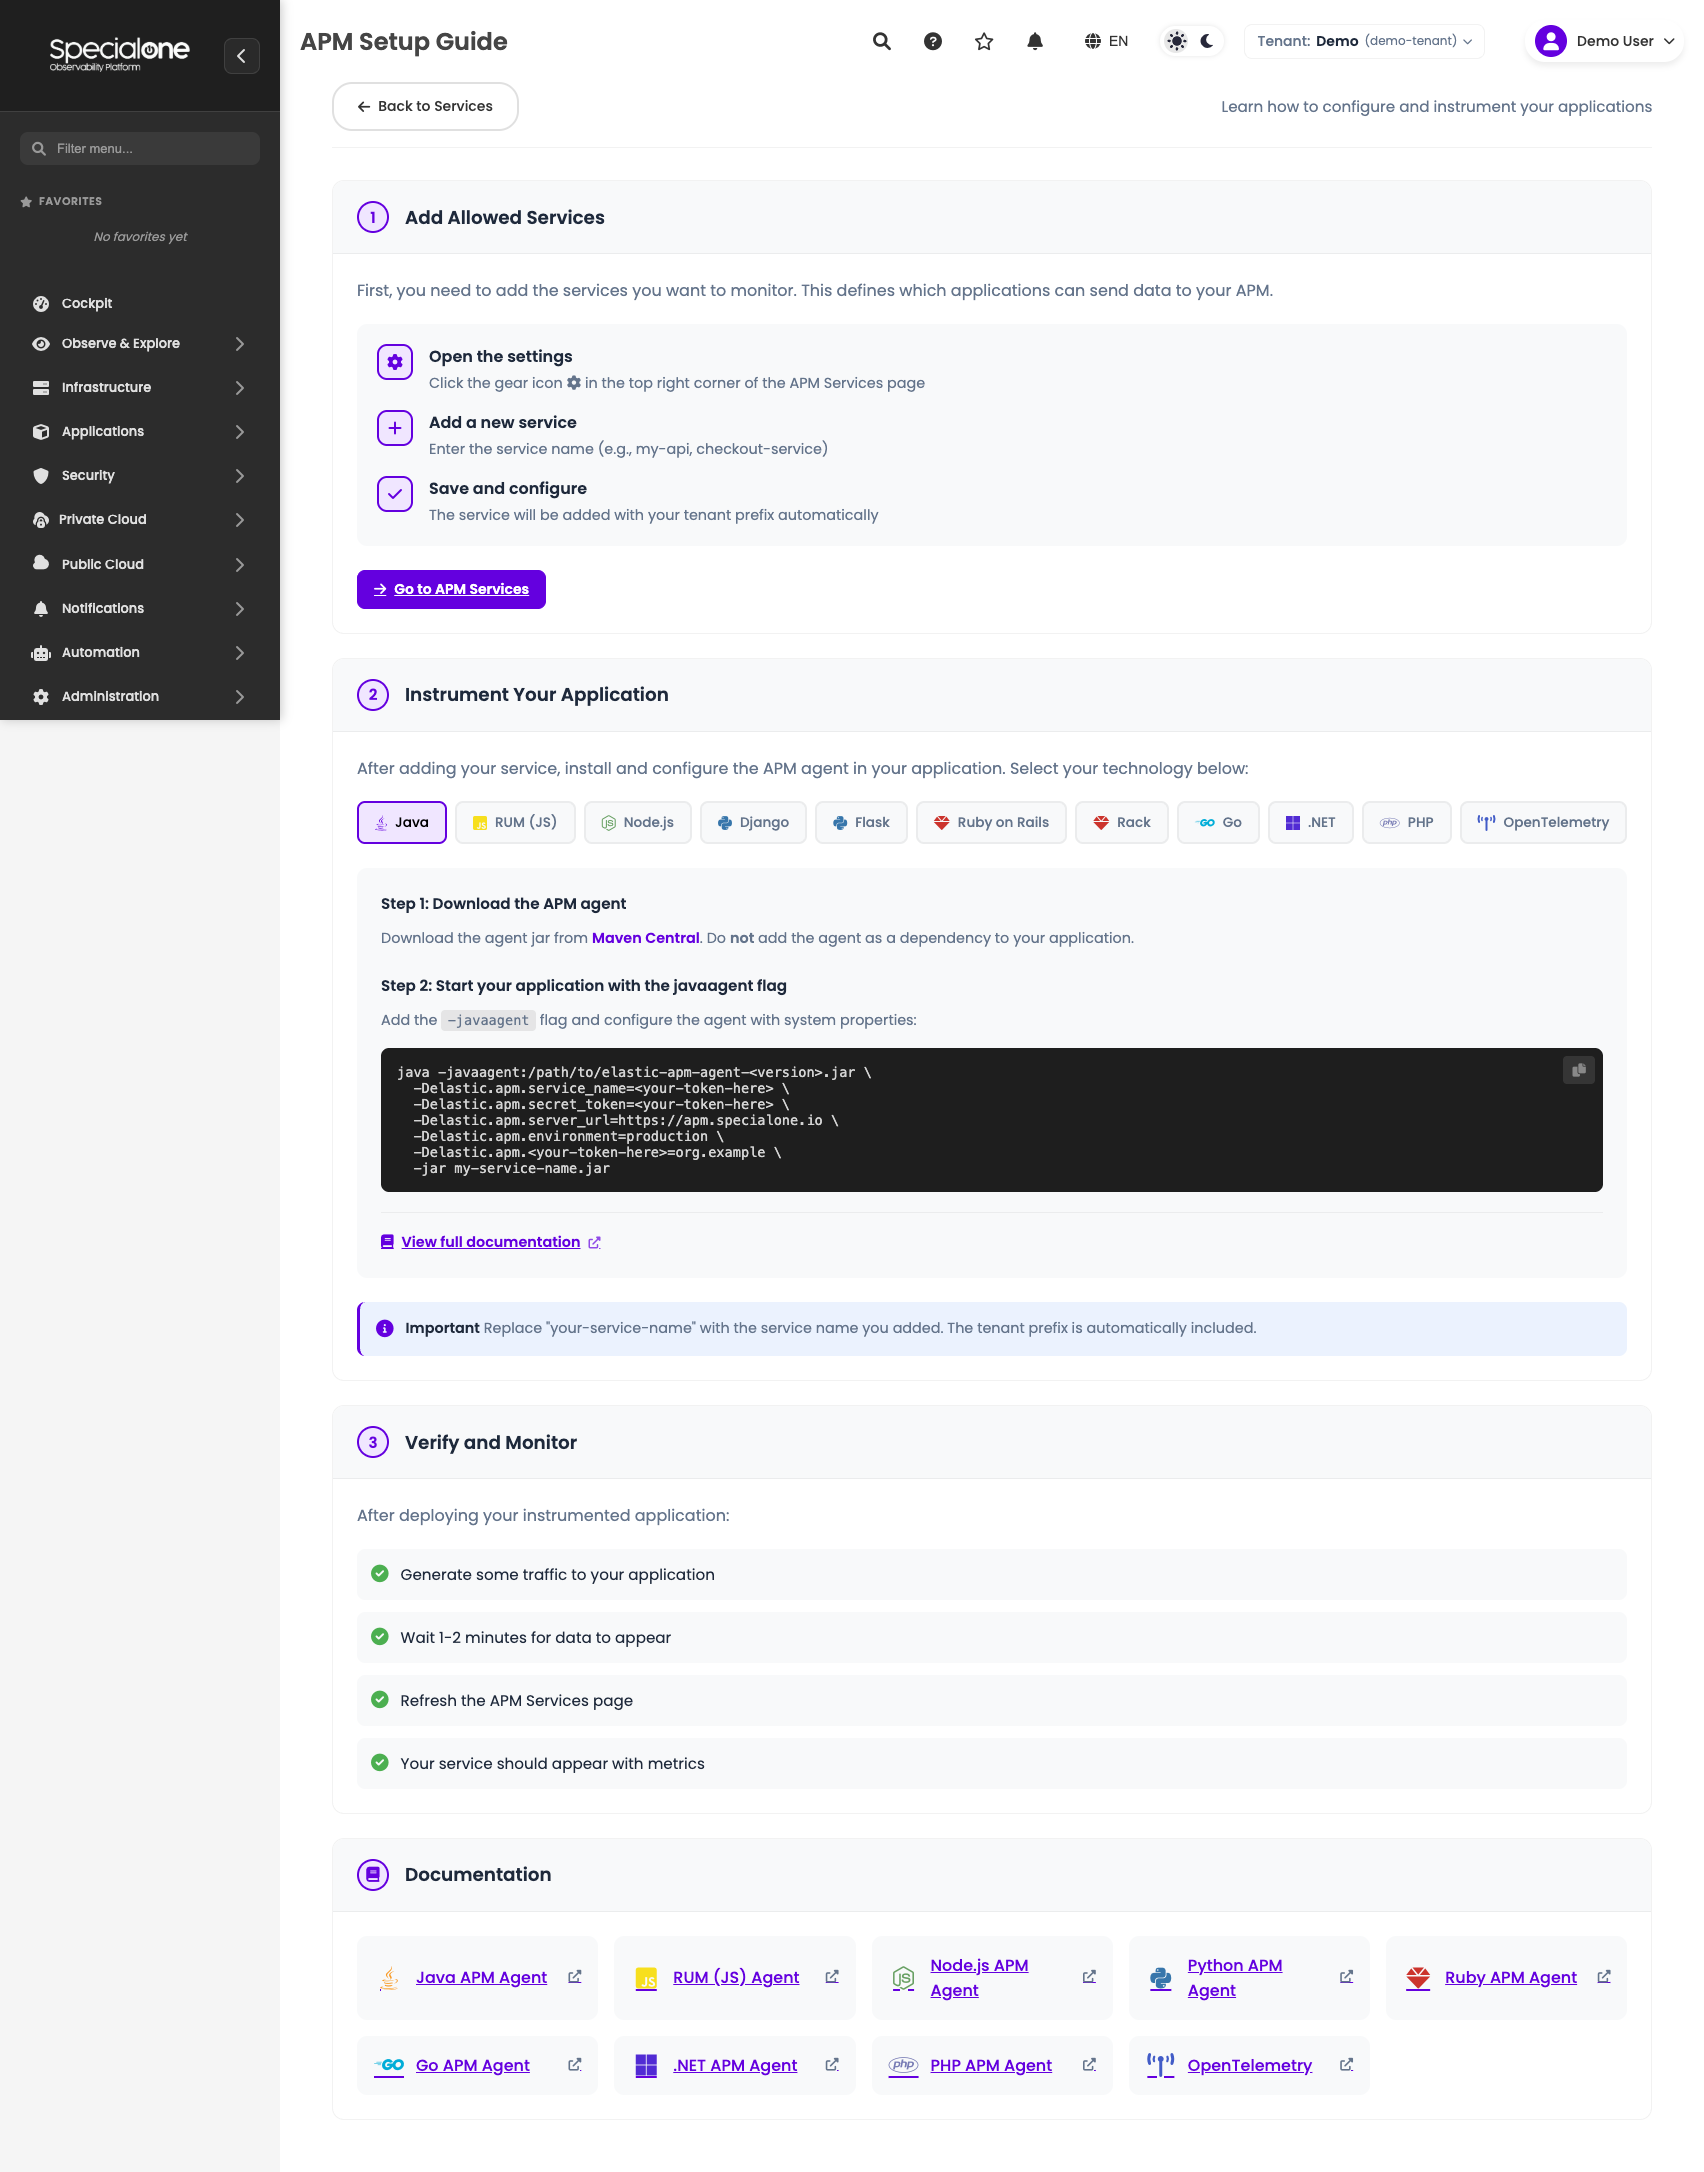This screenshot has width=1704, height=2172.
Task: Click the Specialone logo
Action: [119, 54]
